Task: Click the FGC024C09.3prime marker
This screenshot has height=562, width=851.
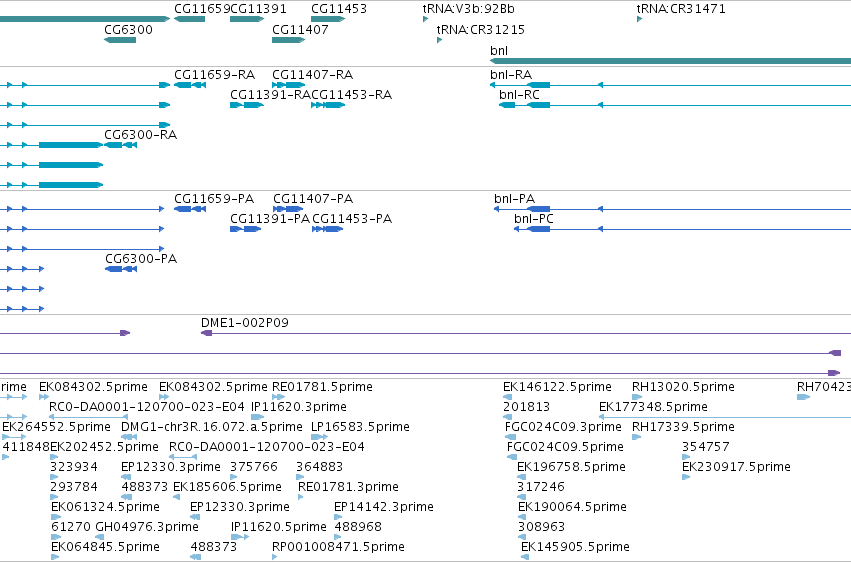Action: [510, 437]
